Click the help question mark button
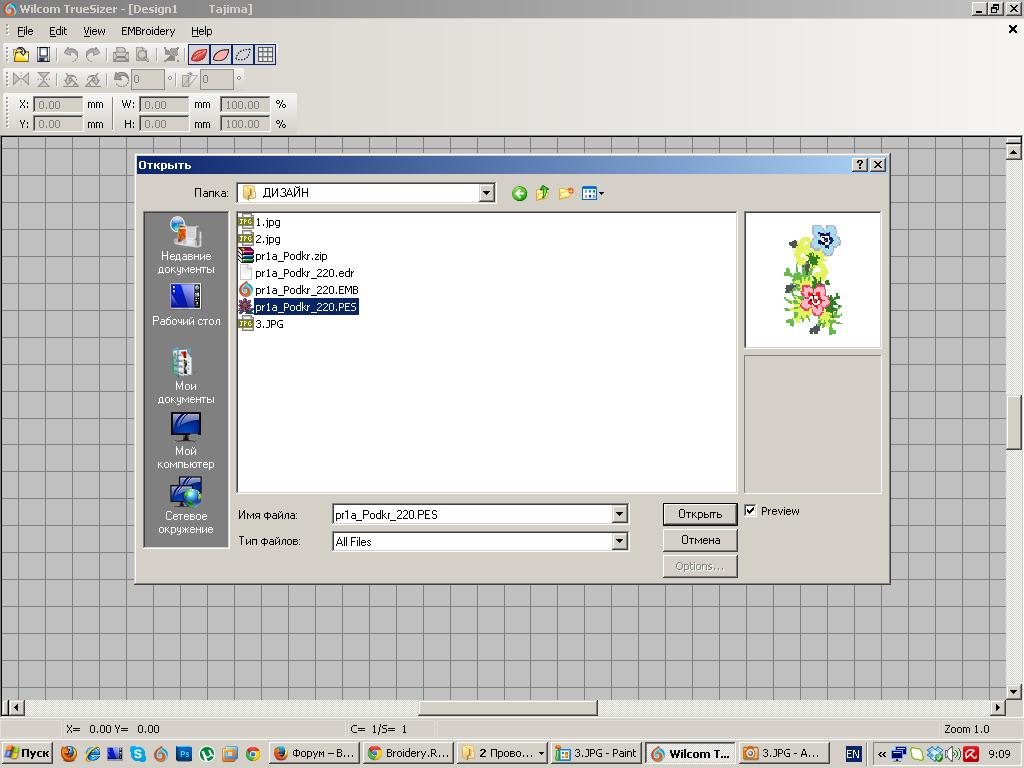The height and width of the screenshot is (768, 1024). tap(860, 165)
